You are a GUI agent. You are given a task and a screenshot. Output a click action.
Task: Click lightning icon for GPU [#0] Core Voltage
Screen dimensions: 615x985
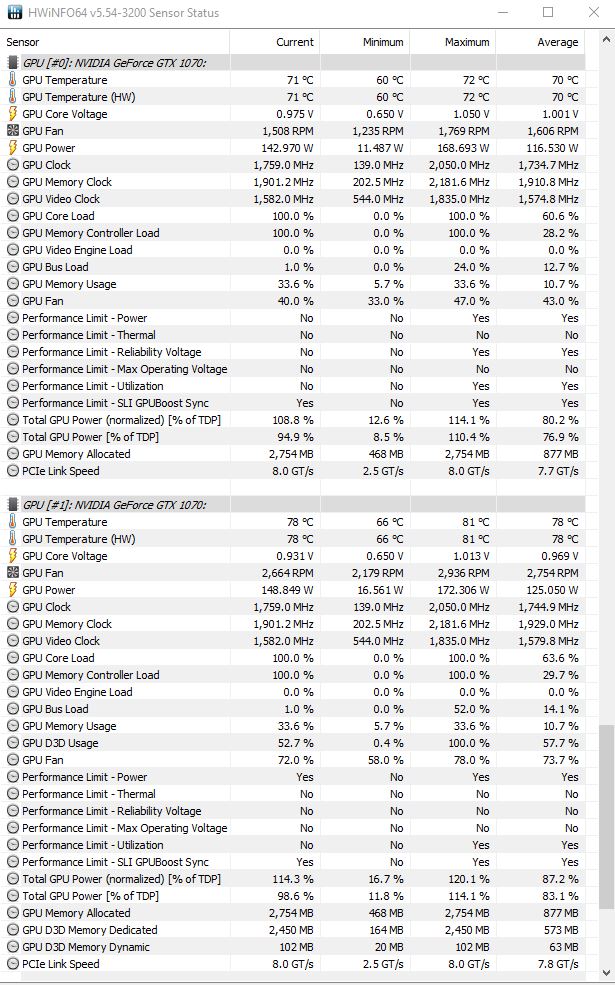[x=13, y=114]
